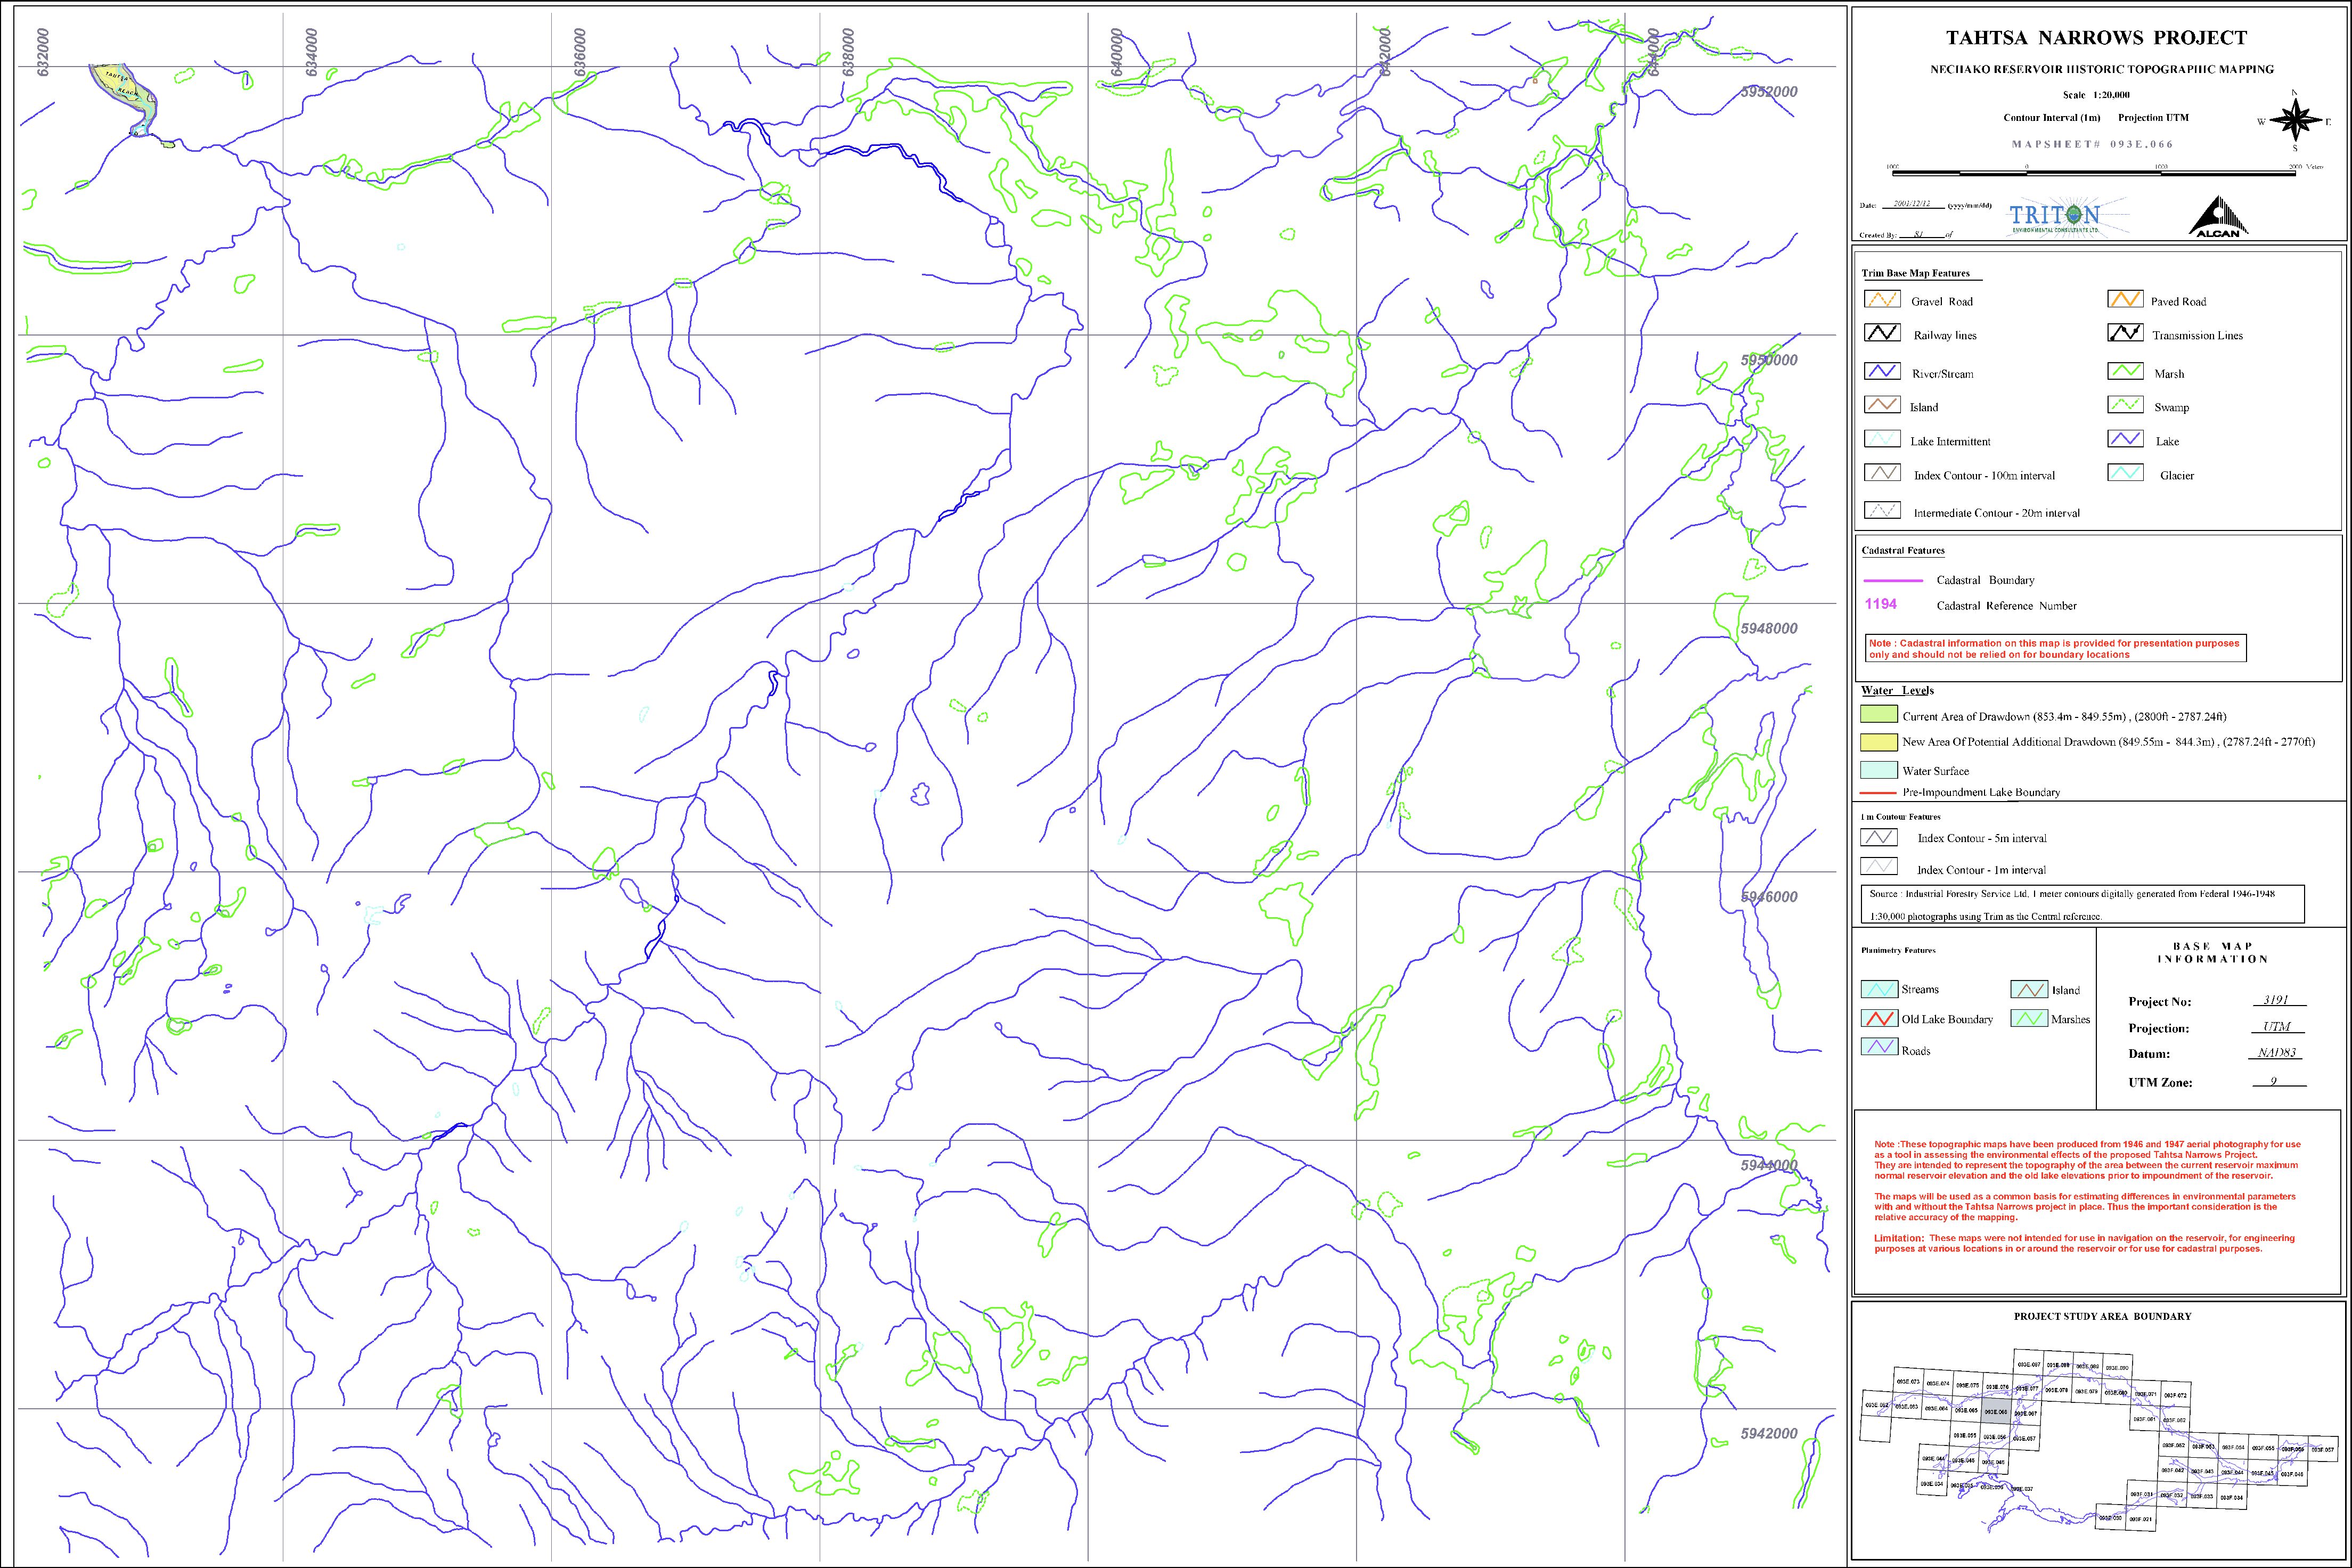Image resolution: width=2352 pixels, height=1568 pixels.
Task: Click the Gravel Road legend symbol
Action: click(x=1882, y=300)
